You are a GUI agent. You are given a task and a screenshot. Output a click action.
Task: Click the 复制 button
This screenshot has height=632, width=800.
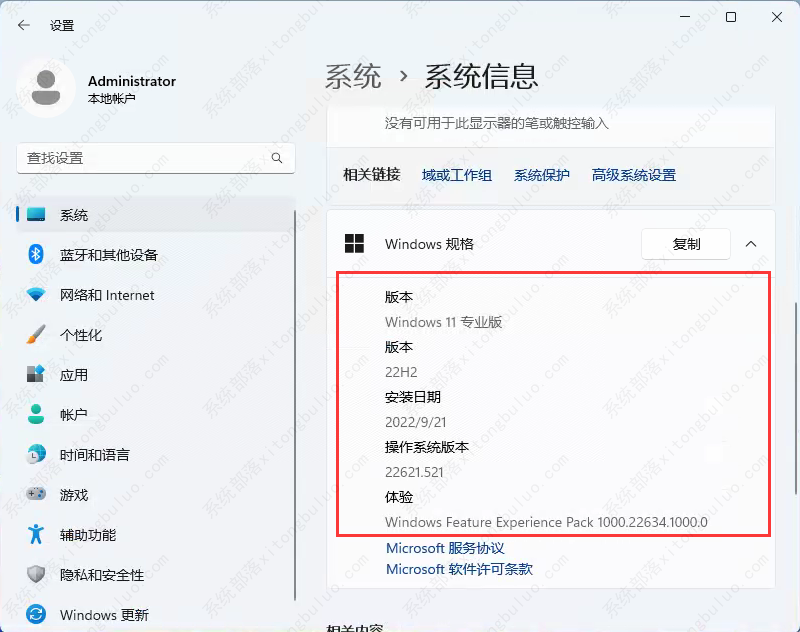coord(686,243)
